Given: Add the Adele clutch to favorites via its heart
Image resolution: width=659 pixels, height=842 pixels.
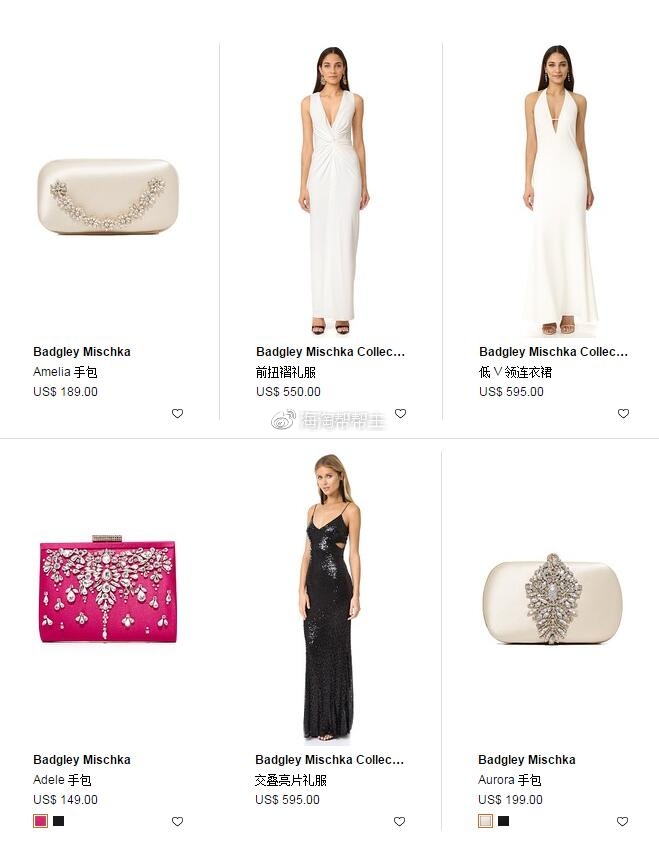Looking at the screenshot, I should tap(177, 822).
